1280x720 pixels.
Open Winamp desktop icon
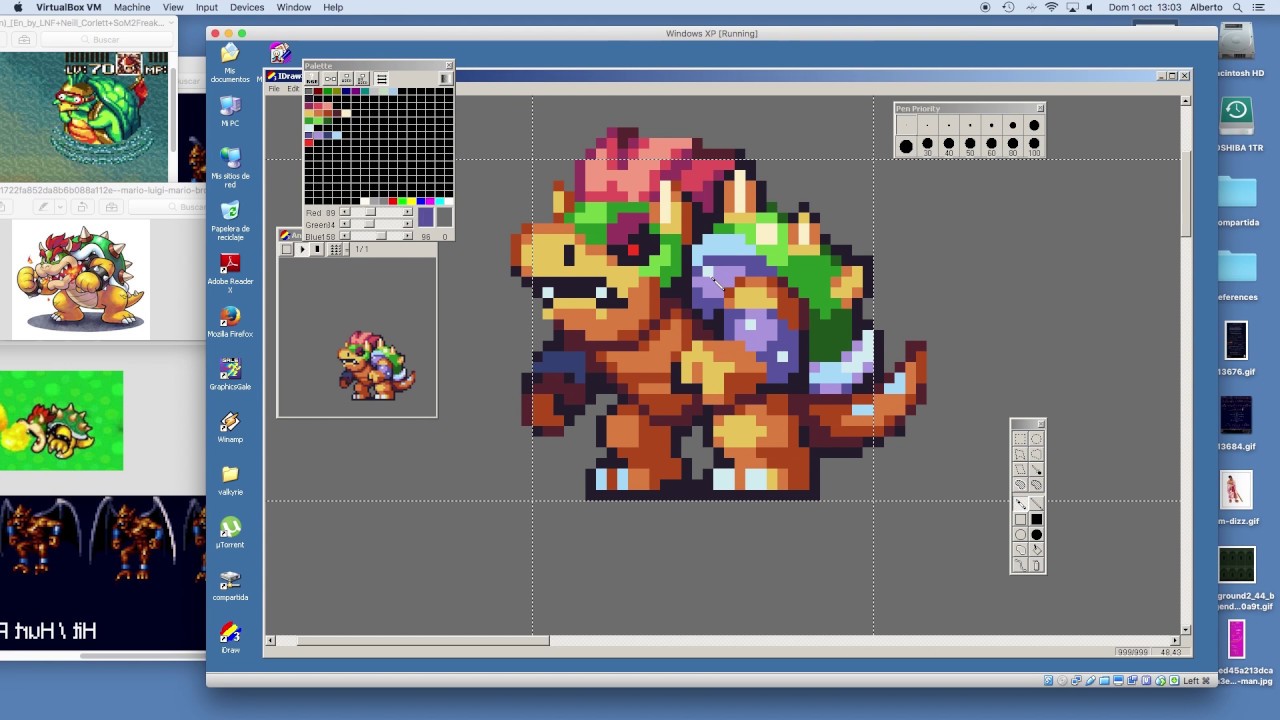tap(230, 427)
